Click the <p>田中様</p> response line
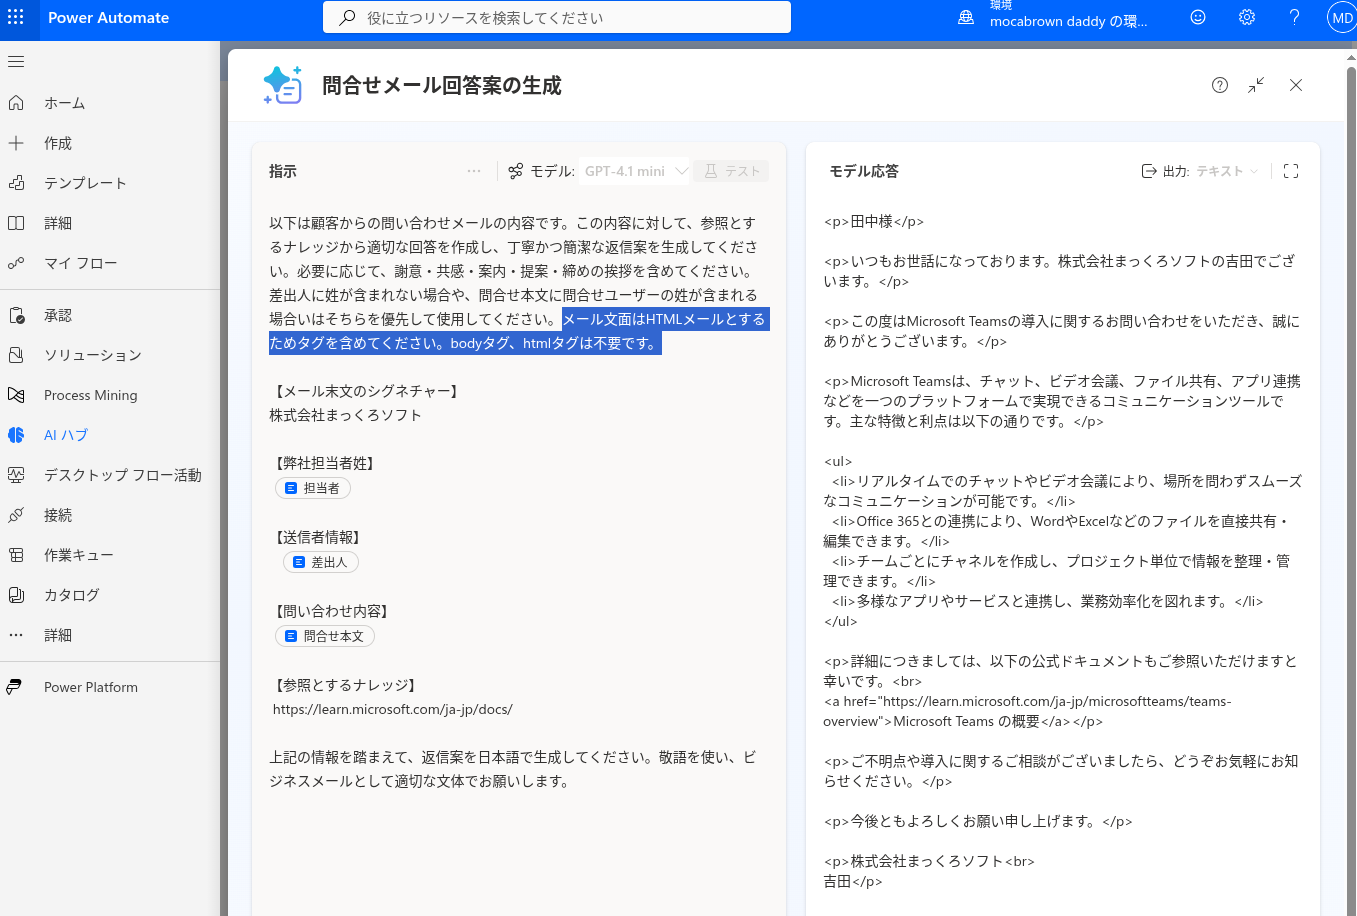This screenshot has height=916, width=1357. coord(874,221)
